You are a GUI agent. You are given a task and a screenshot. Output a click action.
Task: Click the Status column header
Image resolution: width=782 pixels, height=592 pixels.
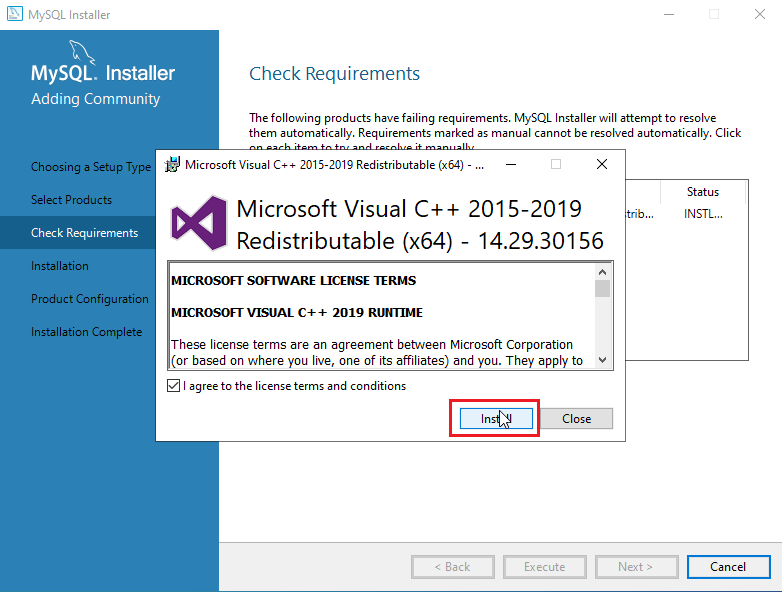(x=703, y=192)
